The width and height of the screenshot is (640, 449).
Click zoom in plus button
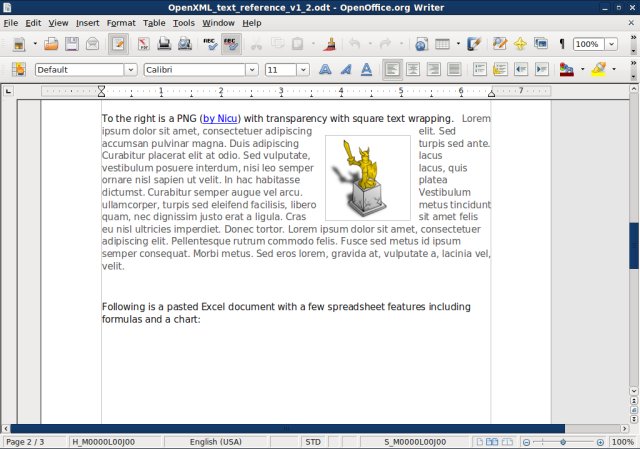(x=600, y=442)
